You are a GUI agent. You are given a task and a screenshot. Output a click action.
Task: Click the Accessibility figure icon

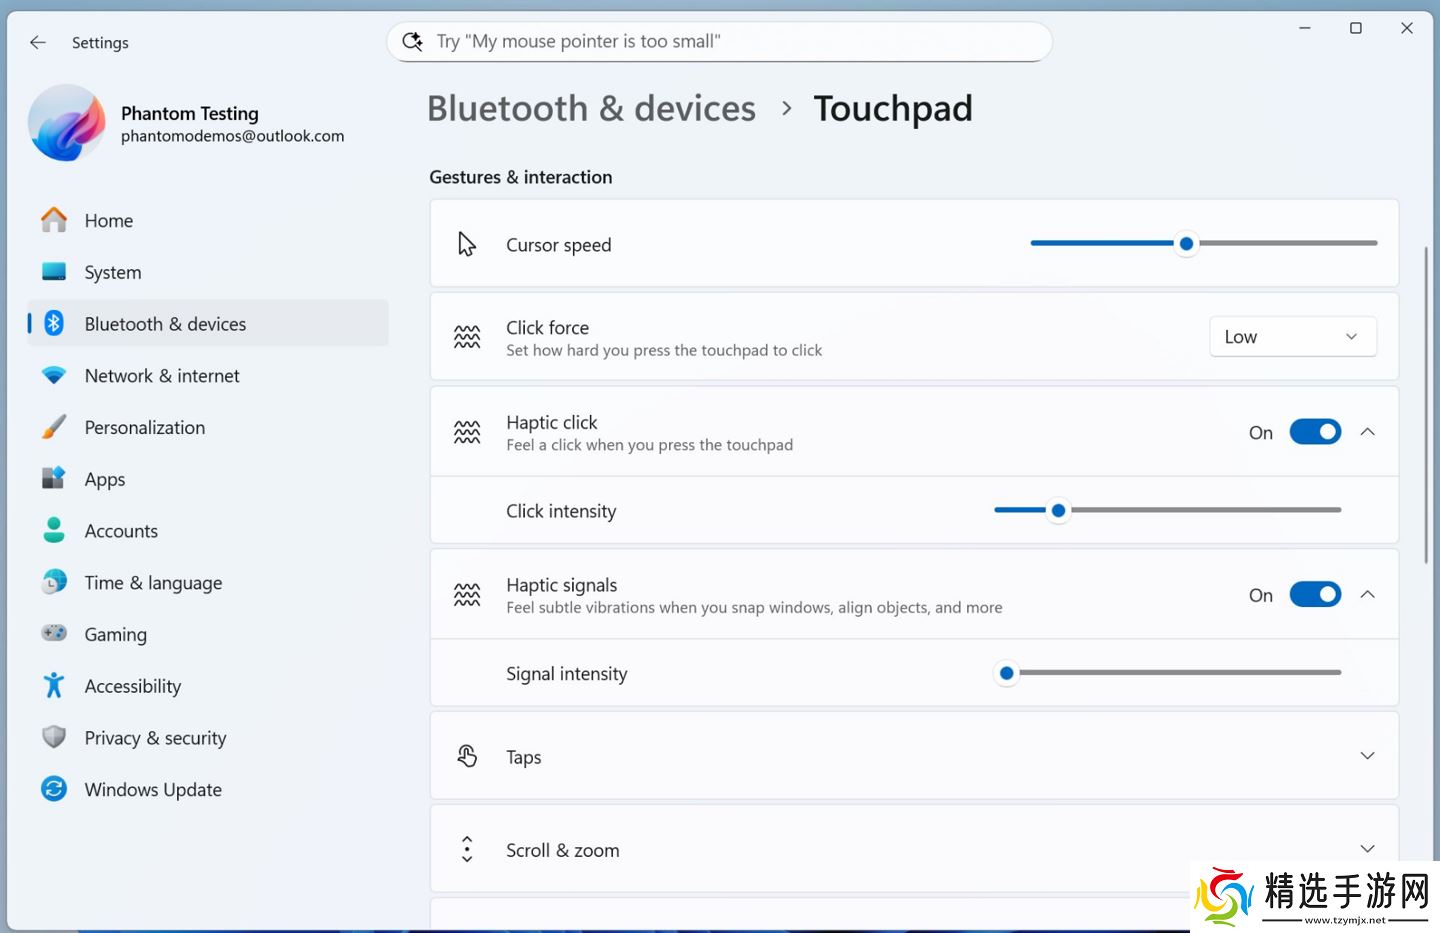pyautogui.click(x=54, y=685)
